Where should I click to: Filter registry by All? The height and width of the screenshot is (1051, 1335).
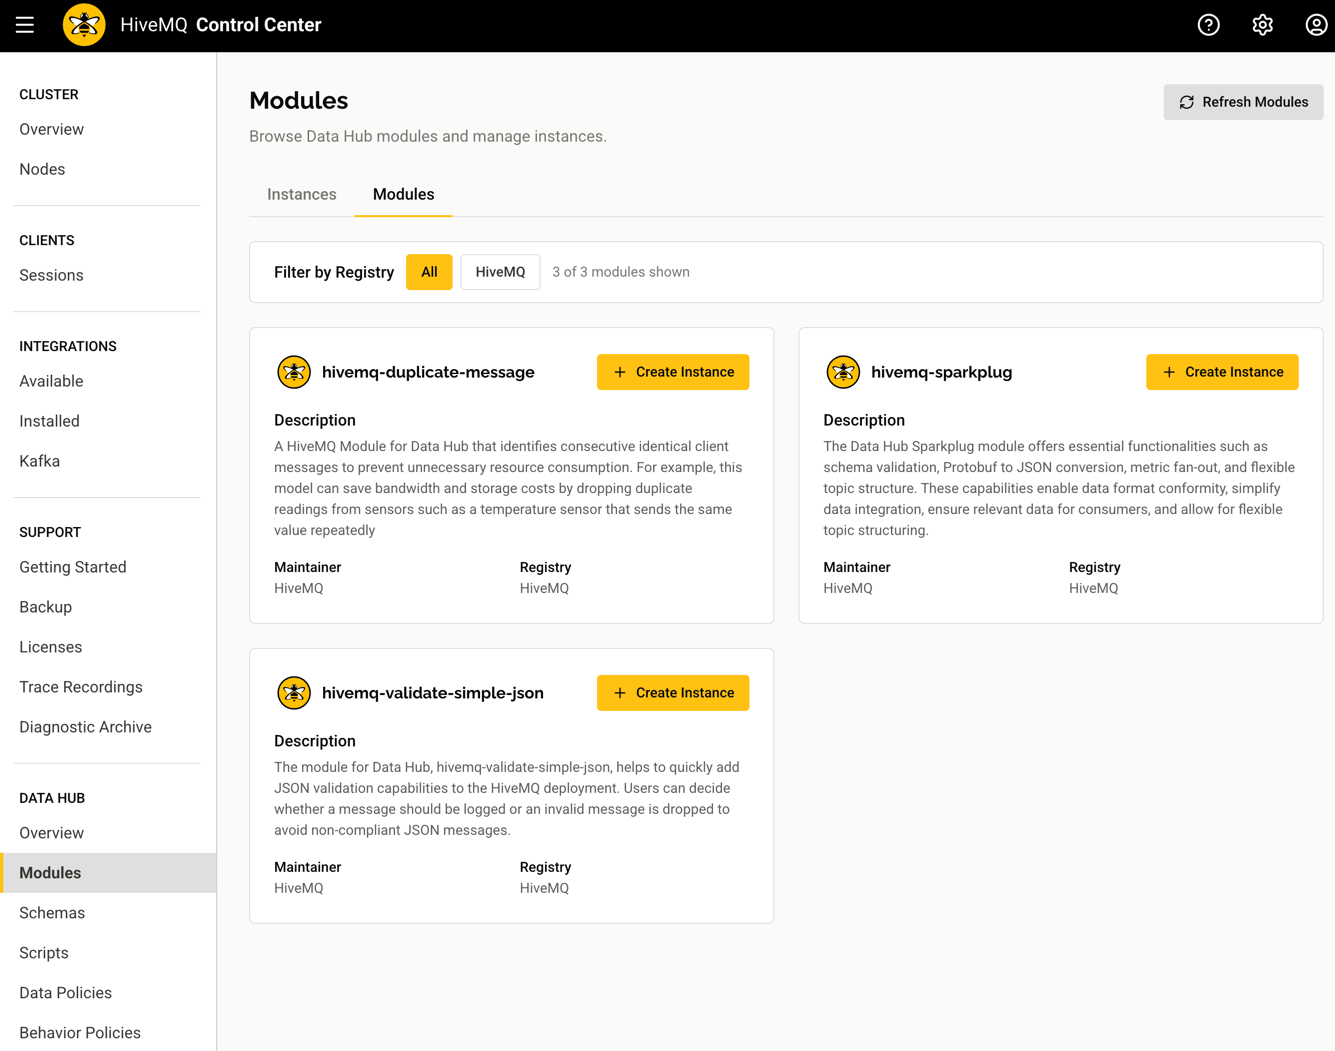pos(429,272)
